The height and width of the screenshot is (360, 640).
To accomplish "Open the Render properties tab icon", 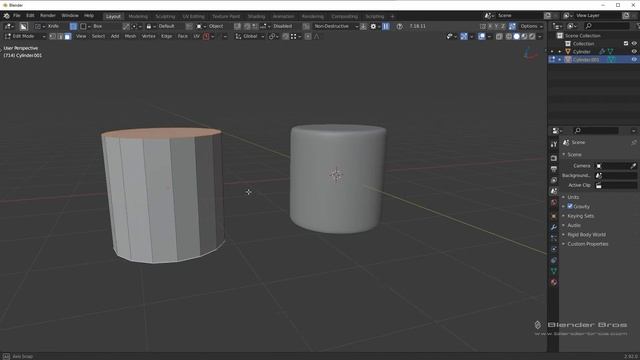I will (553, 158).
